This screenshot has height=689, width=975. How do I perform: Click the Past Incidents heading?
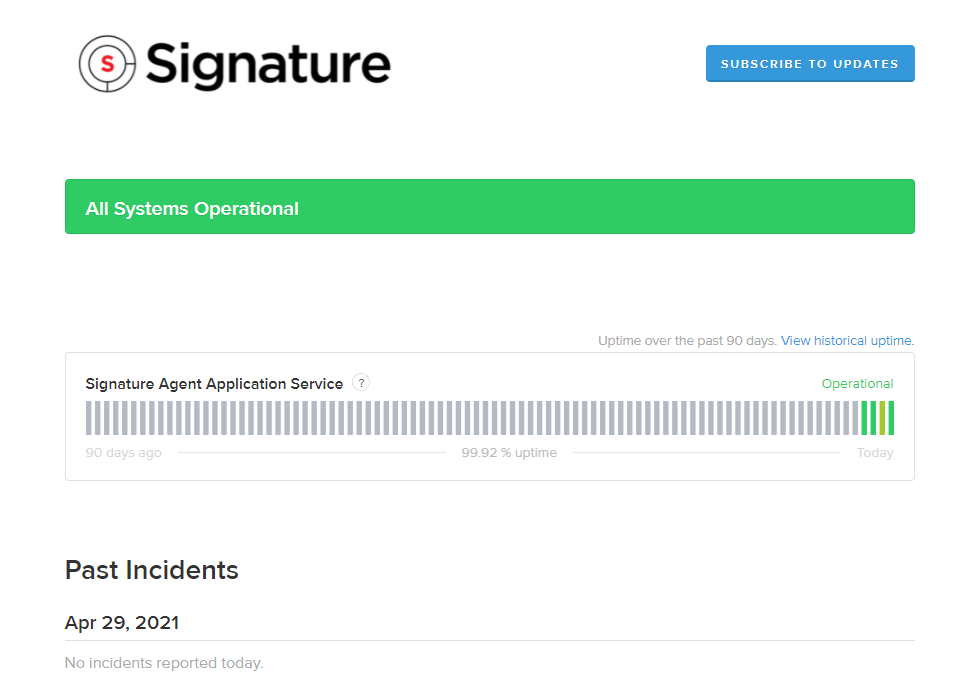pos(152,571)
